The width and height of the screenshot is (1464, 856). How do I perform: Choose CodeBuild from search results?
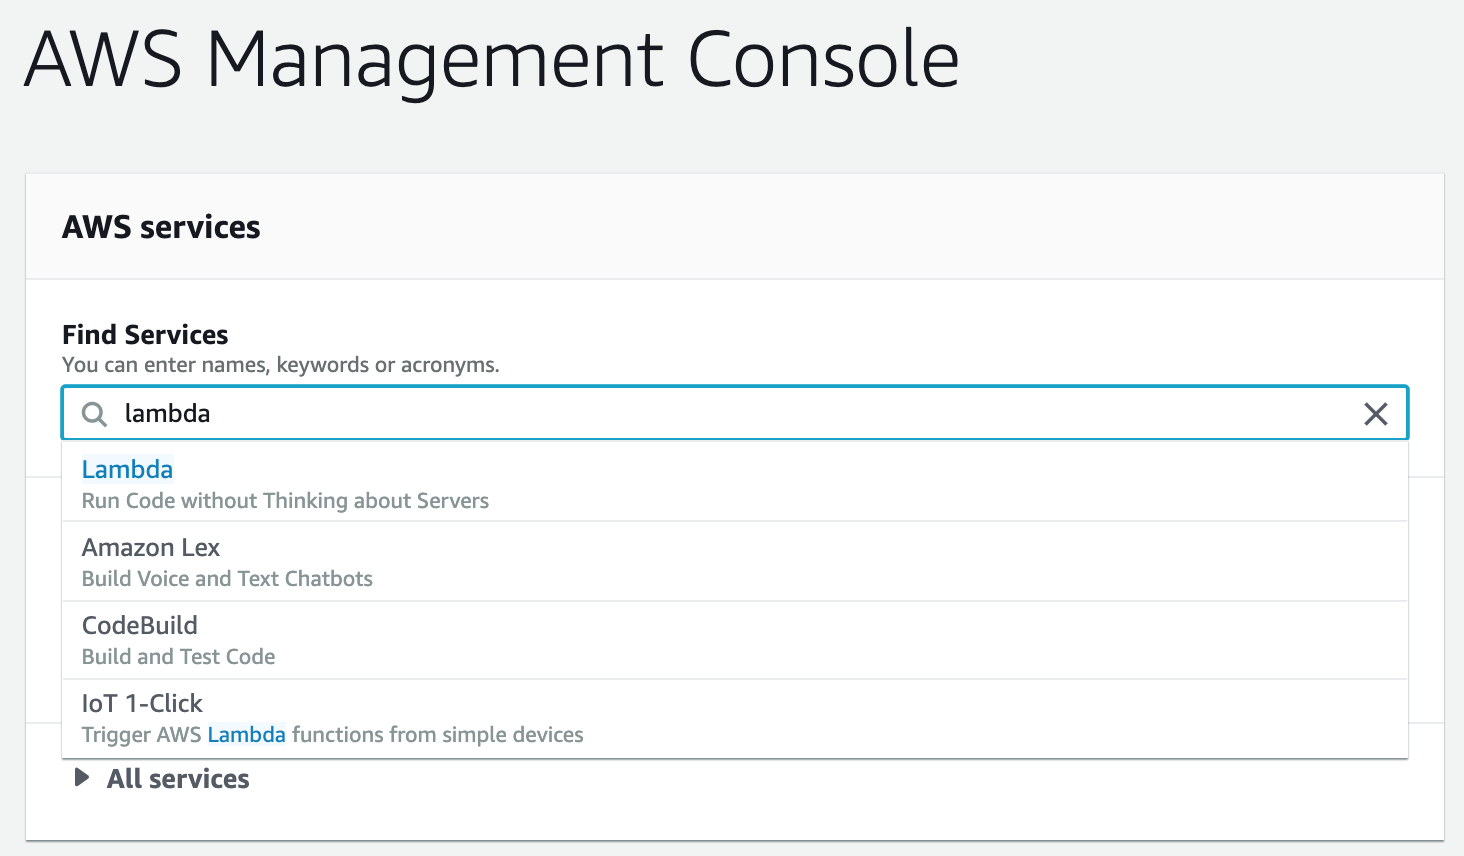coord(735,639)
